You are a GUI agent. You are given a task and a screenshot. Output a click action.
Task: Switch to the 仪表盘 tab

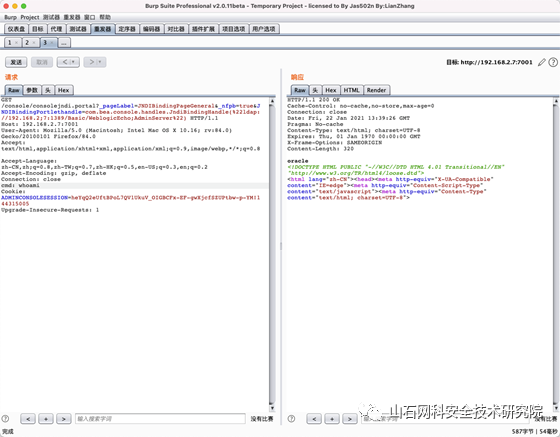click(16, 29)
